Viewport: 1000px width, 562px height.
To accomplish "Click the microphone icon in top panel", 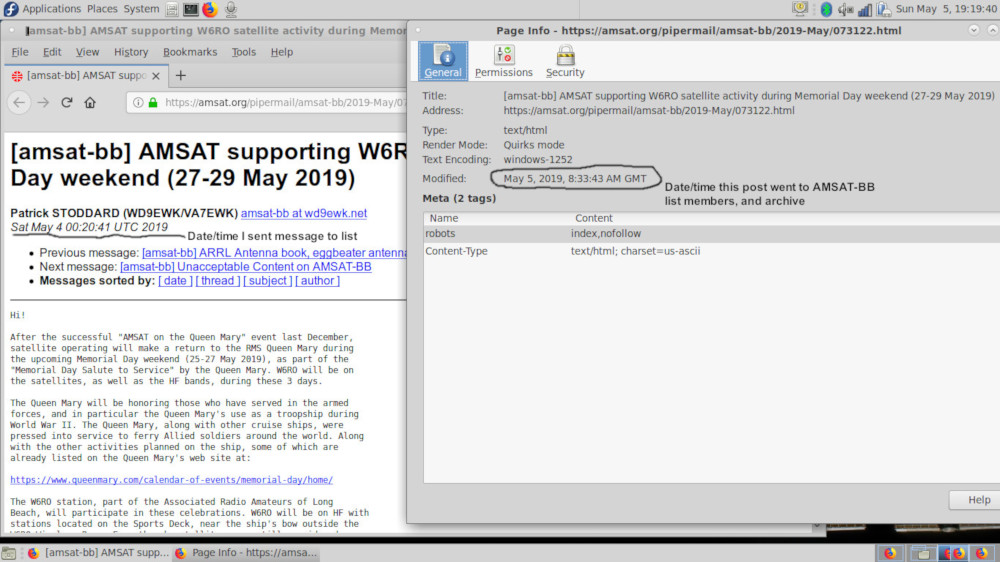I will click(231, 9).
